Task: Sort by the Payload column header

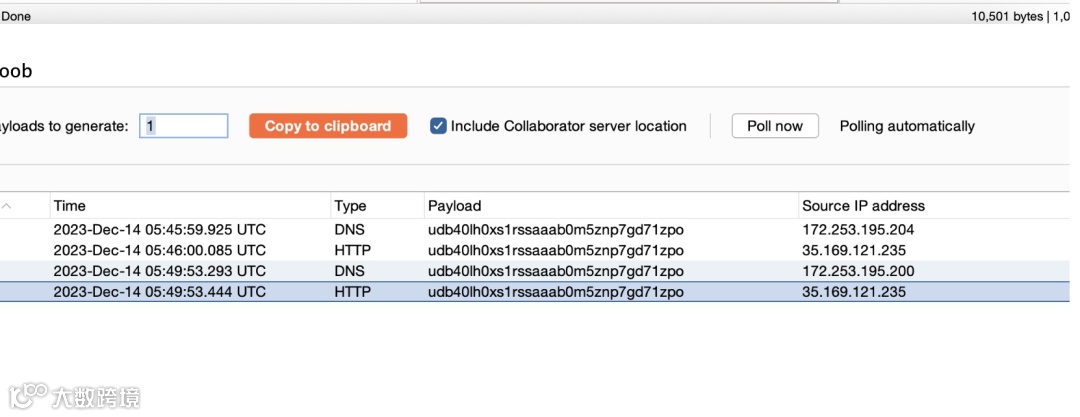Action: point(454,206)
